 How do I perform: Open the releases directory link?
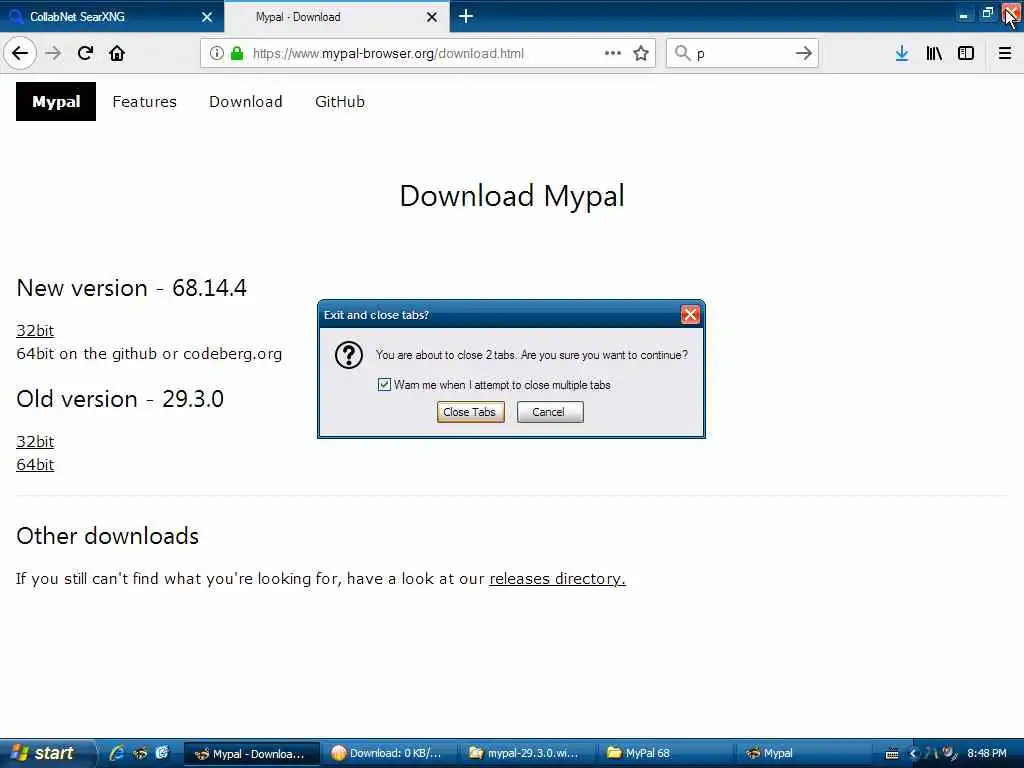pos(557,579)
